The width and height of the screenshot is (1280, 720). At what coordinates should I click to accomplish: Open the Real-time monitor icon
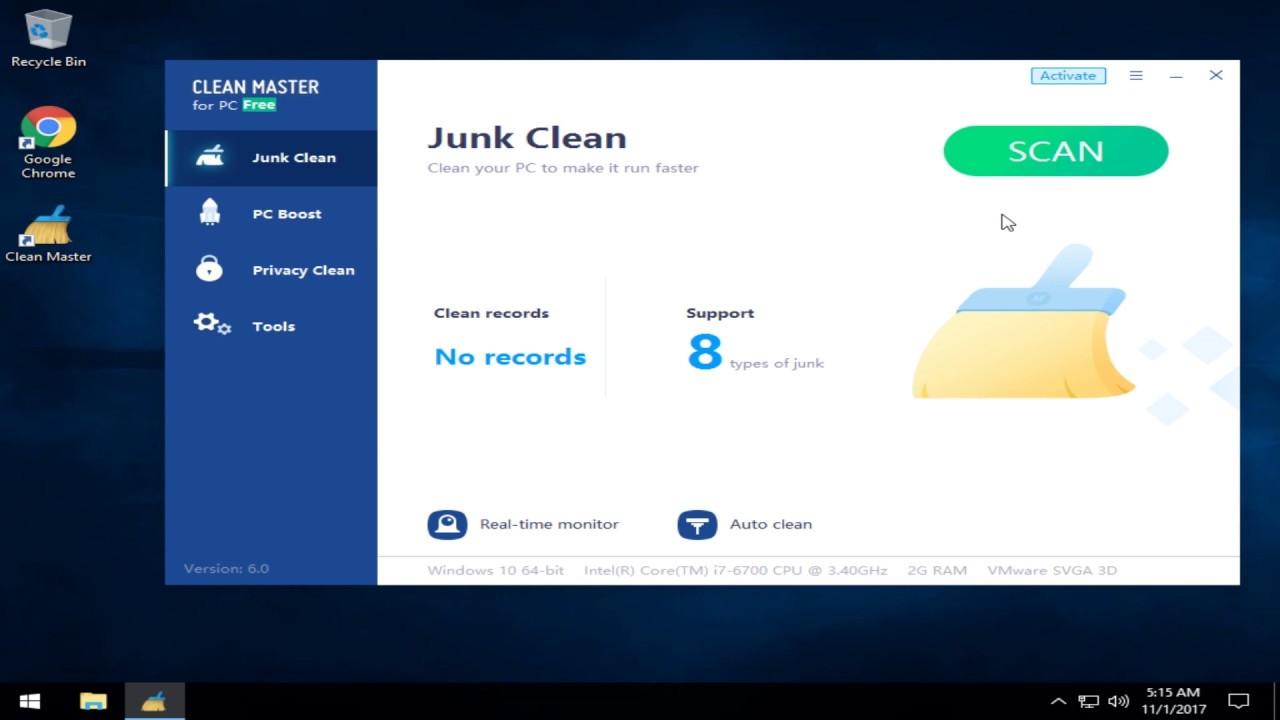(447, 524)
